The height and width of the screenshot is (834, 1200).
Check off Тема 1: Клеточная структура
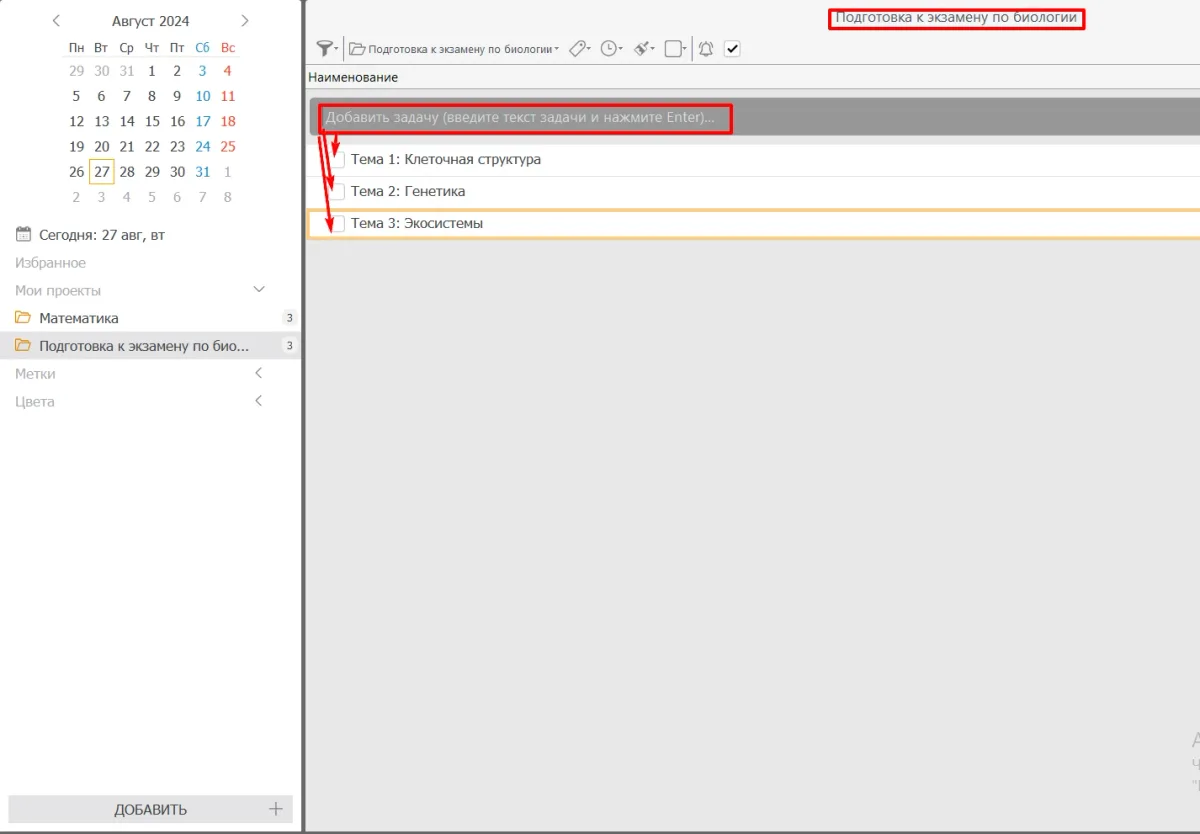[337, 160]
